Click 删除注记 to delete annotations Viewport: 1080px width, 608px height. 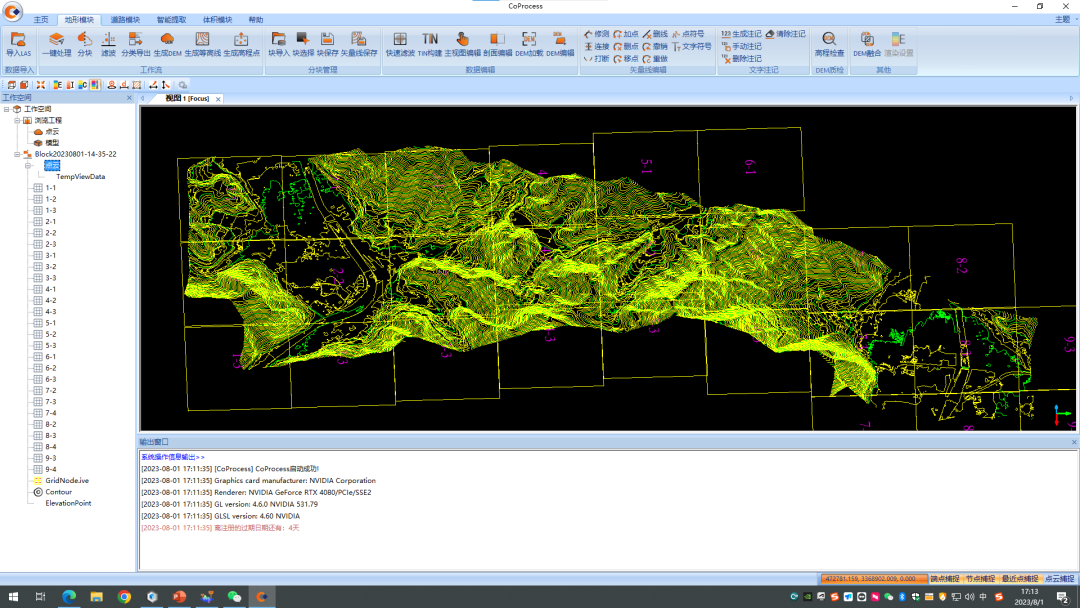point(741,59)
